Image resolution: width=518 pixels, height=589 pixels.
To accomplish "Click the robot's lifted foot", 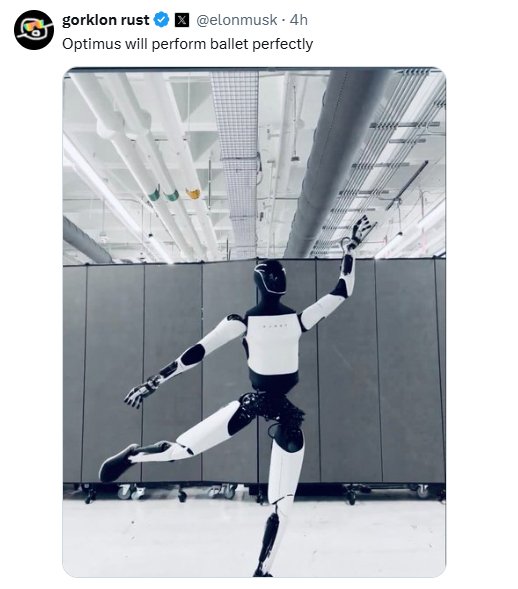I will coord(118,462).
